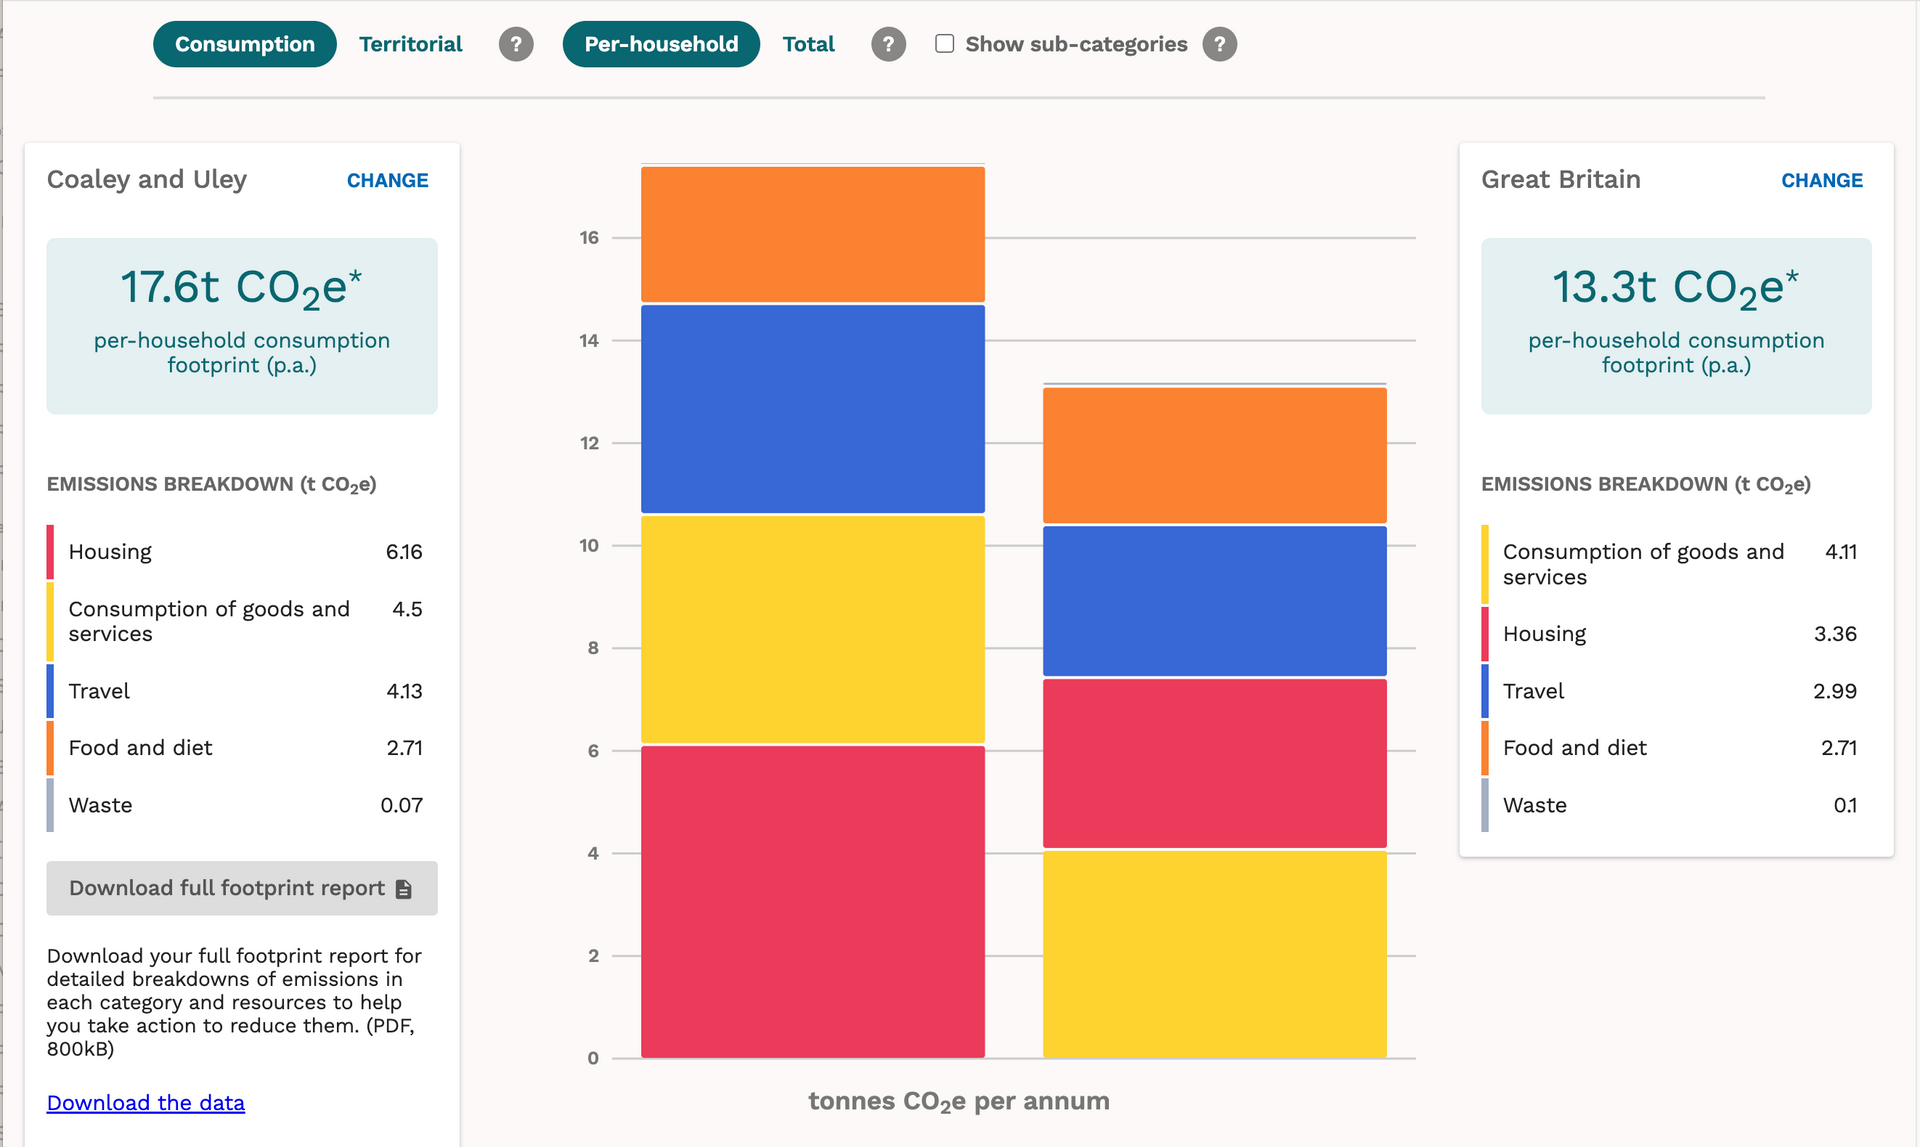Image resolution: width=1920 pixels, height=1147 pixels.
Task: Select Consumption footprint toggle
Action: 244,44
